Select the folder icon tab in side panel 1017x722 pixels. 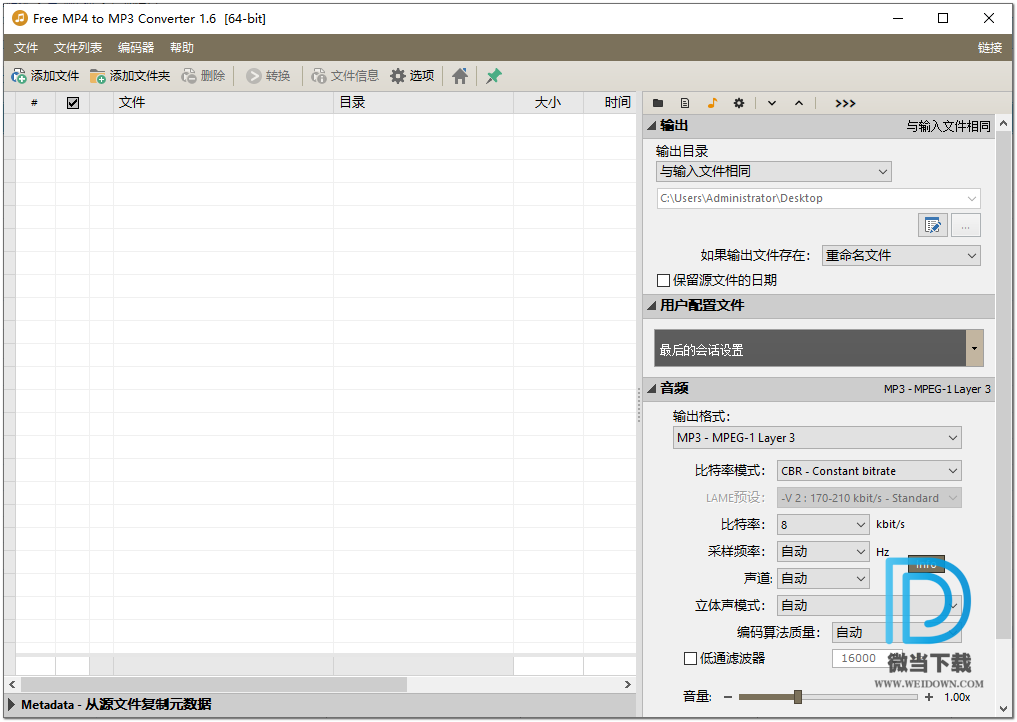point(658,103)
